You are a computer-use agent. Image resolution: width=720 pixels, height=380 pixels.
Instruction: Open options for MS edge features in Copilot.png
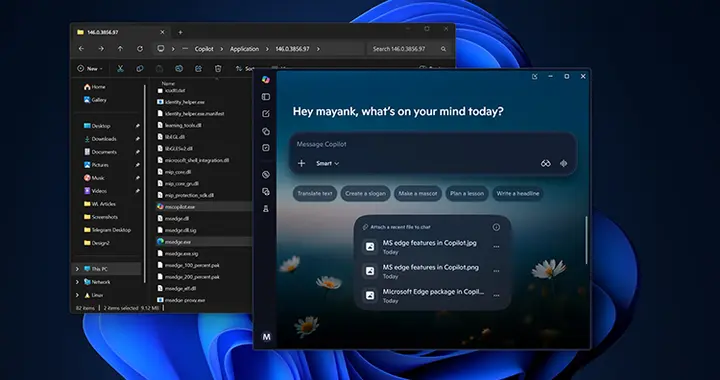496,271
